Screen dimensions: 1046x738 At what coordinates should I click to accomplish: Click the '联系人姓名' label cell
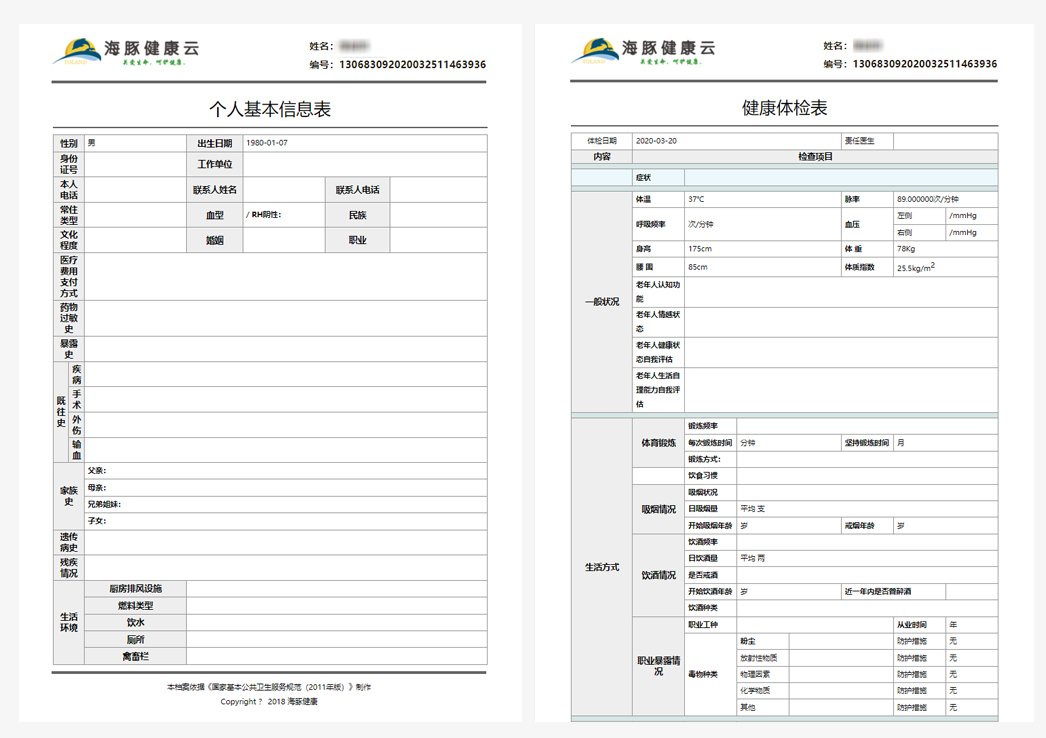(215, 190)
